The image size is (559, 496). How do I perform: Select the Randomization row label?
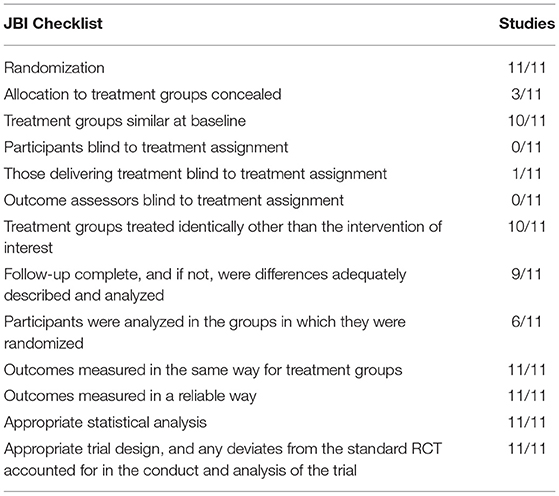point(54,68)
